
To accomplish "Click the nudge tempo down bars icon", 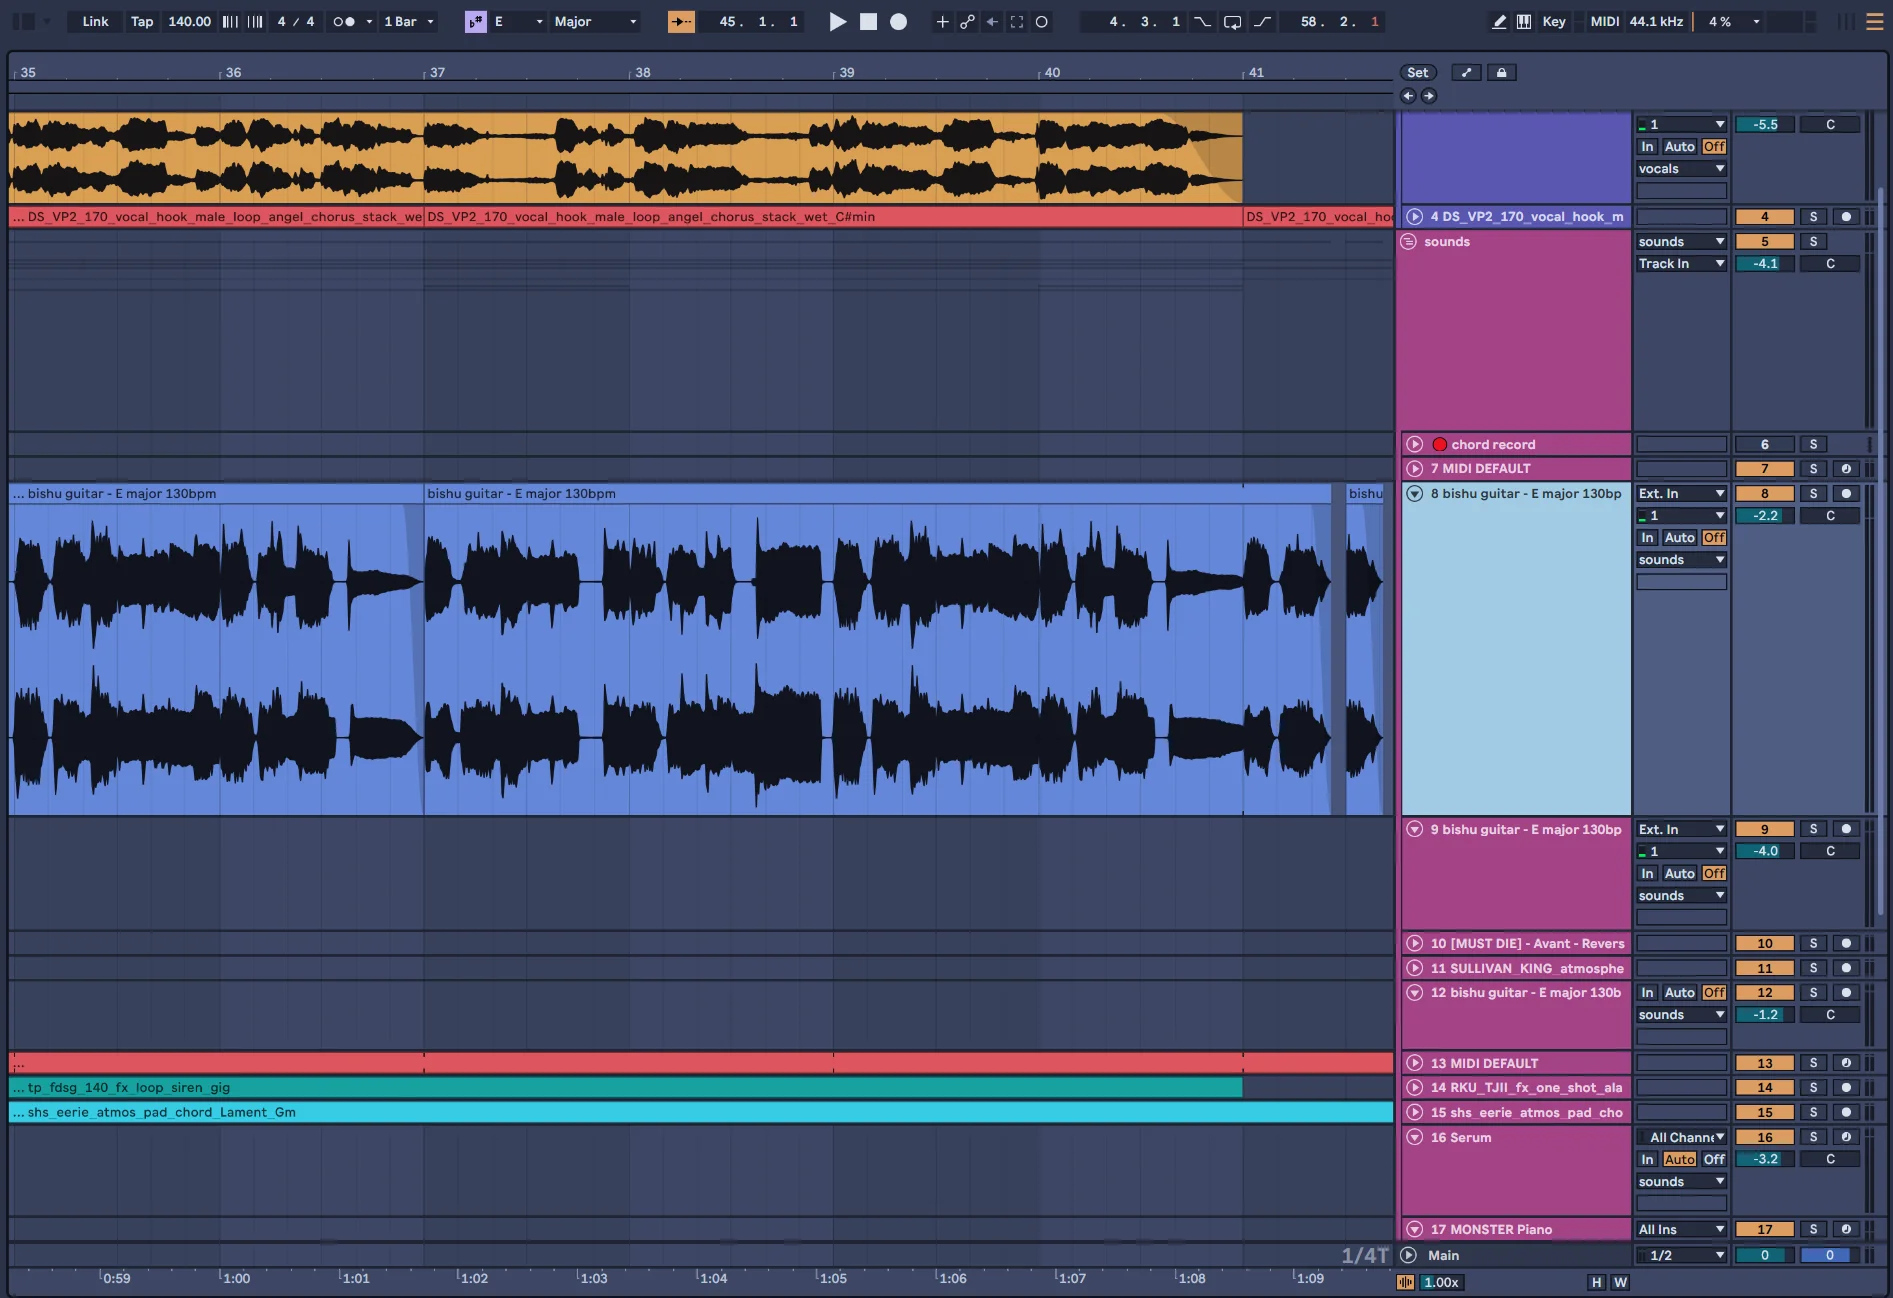I will (230, 22).
